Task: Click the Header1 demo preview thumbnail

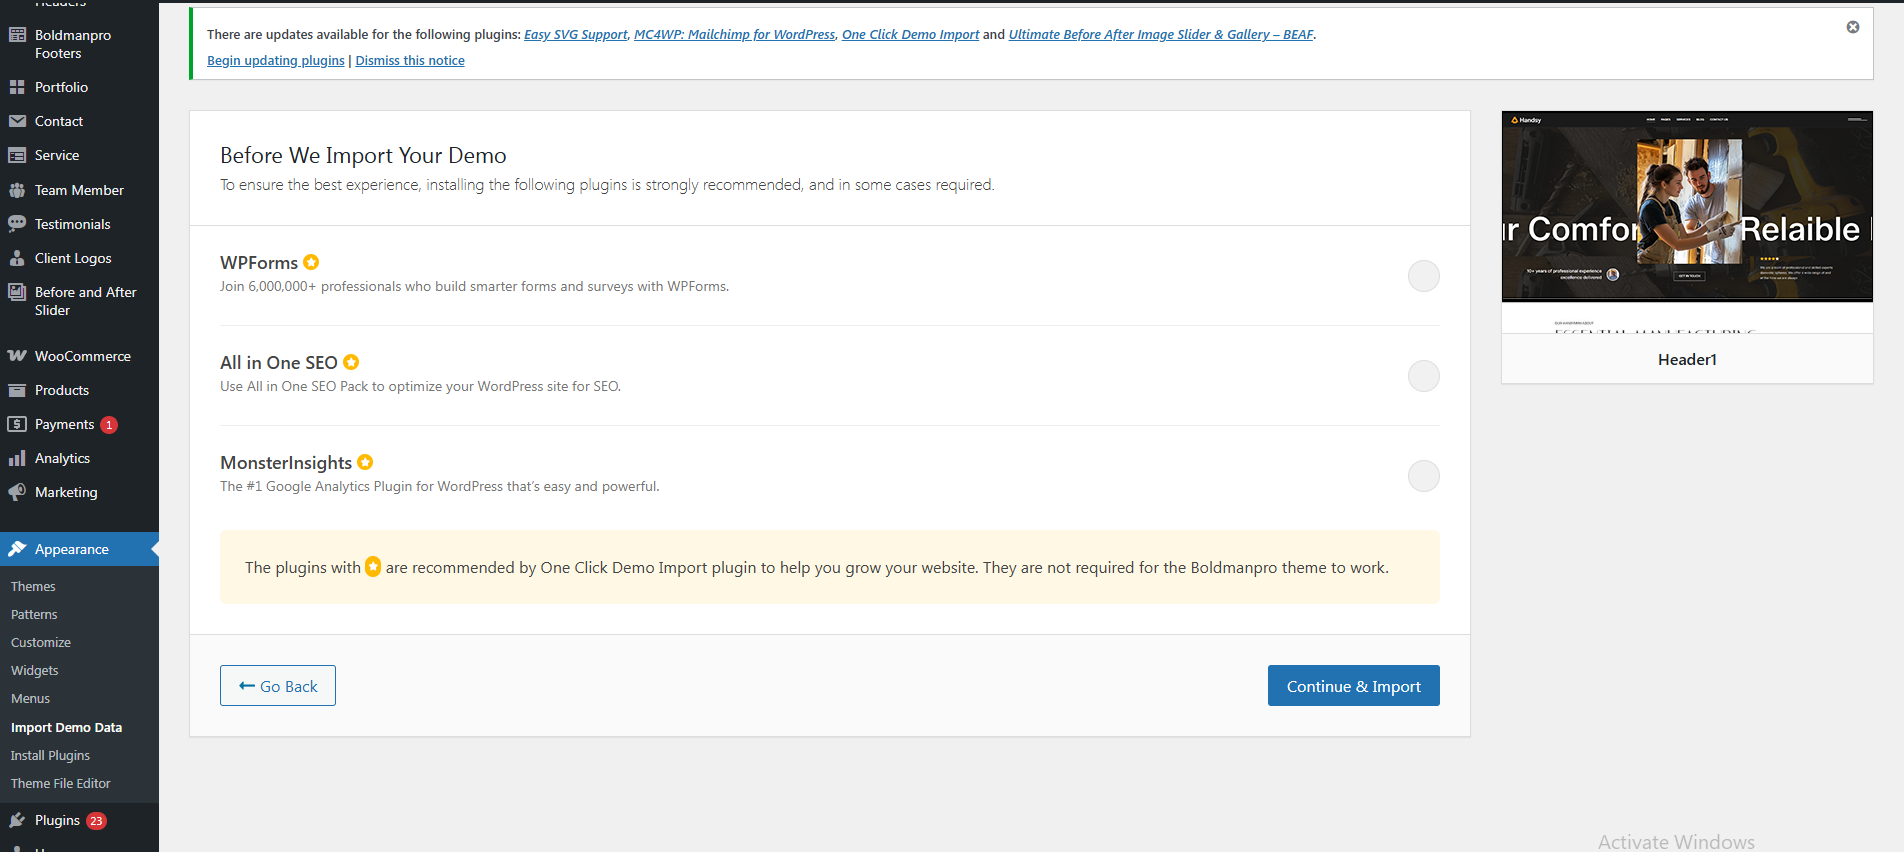Action: point(1687,222)
